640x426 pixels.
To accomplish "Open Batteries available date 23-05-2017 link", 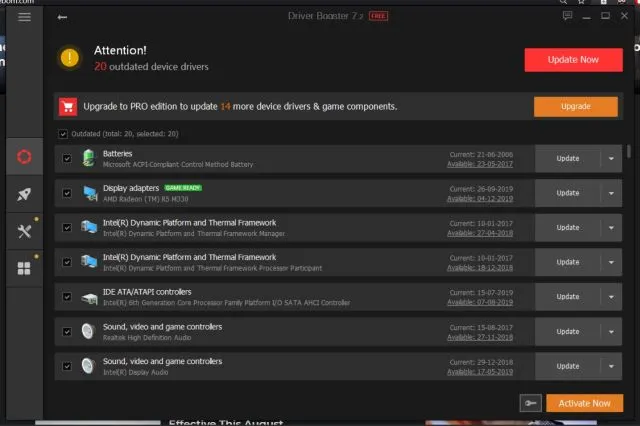I will pos(480,164).
